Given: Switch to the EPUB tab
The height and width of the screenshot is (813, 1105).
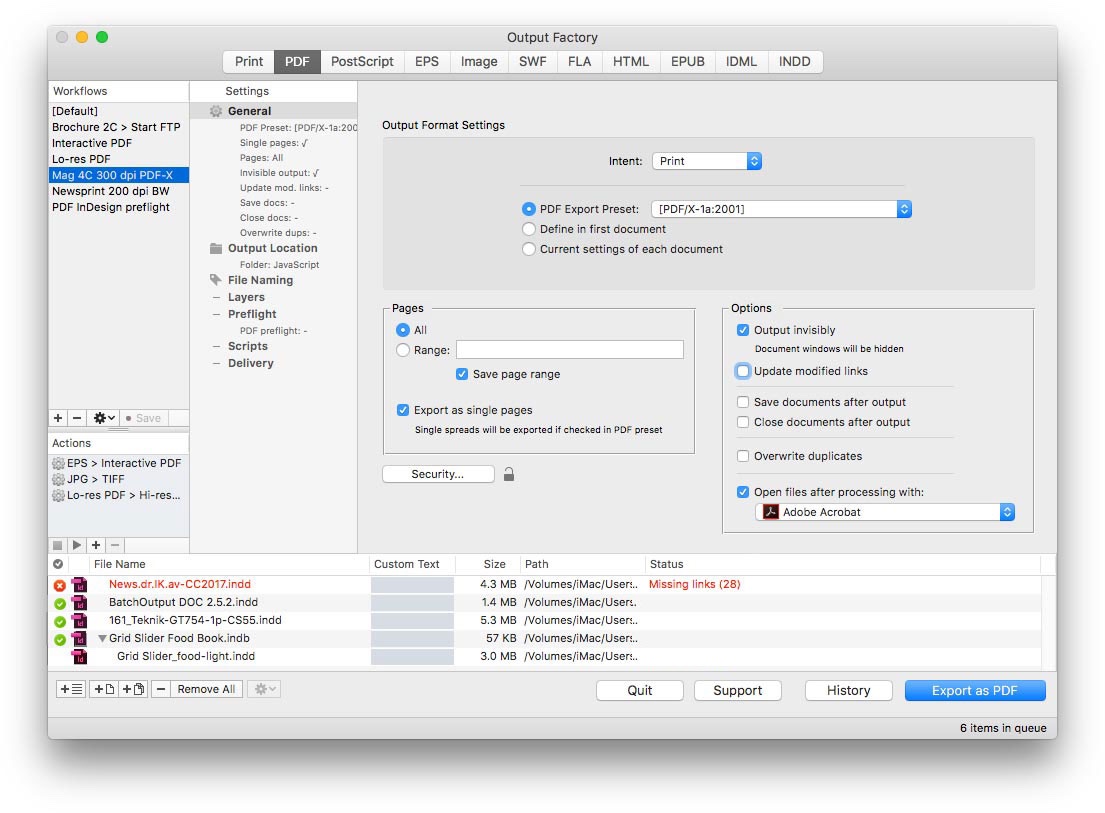Looking at the screenshot, I should tap(687, 61).
